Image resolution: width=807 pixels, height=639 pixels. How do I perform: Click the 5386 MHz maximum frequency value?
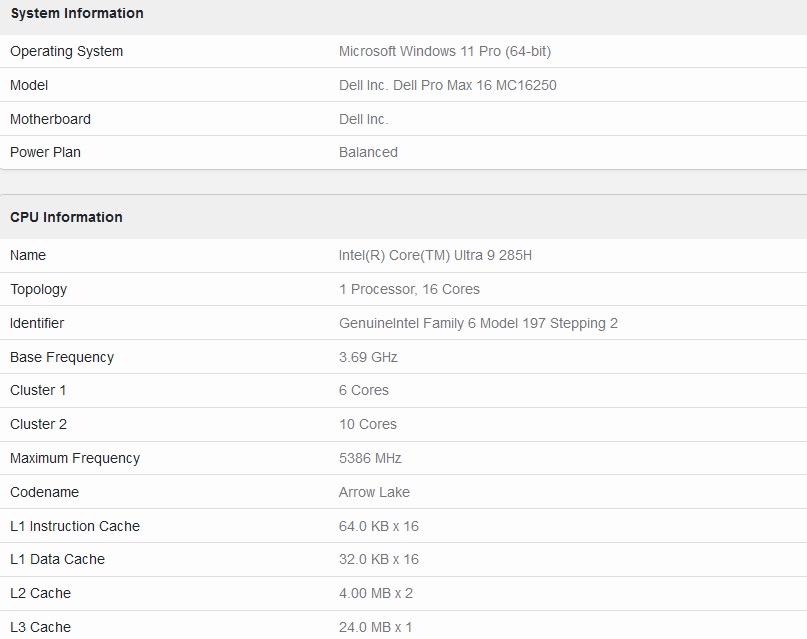[x=370, y=458]
